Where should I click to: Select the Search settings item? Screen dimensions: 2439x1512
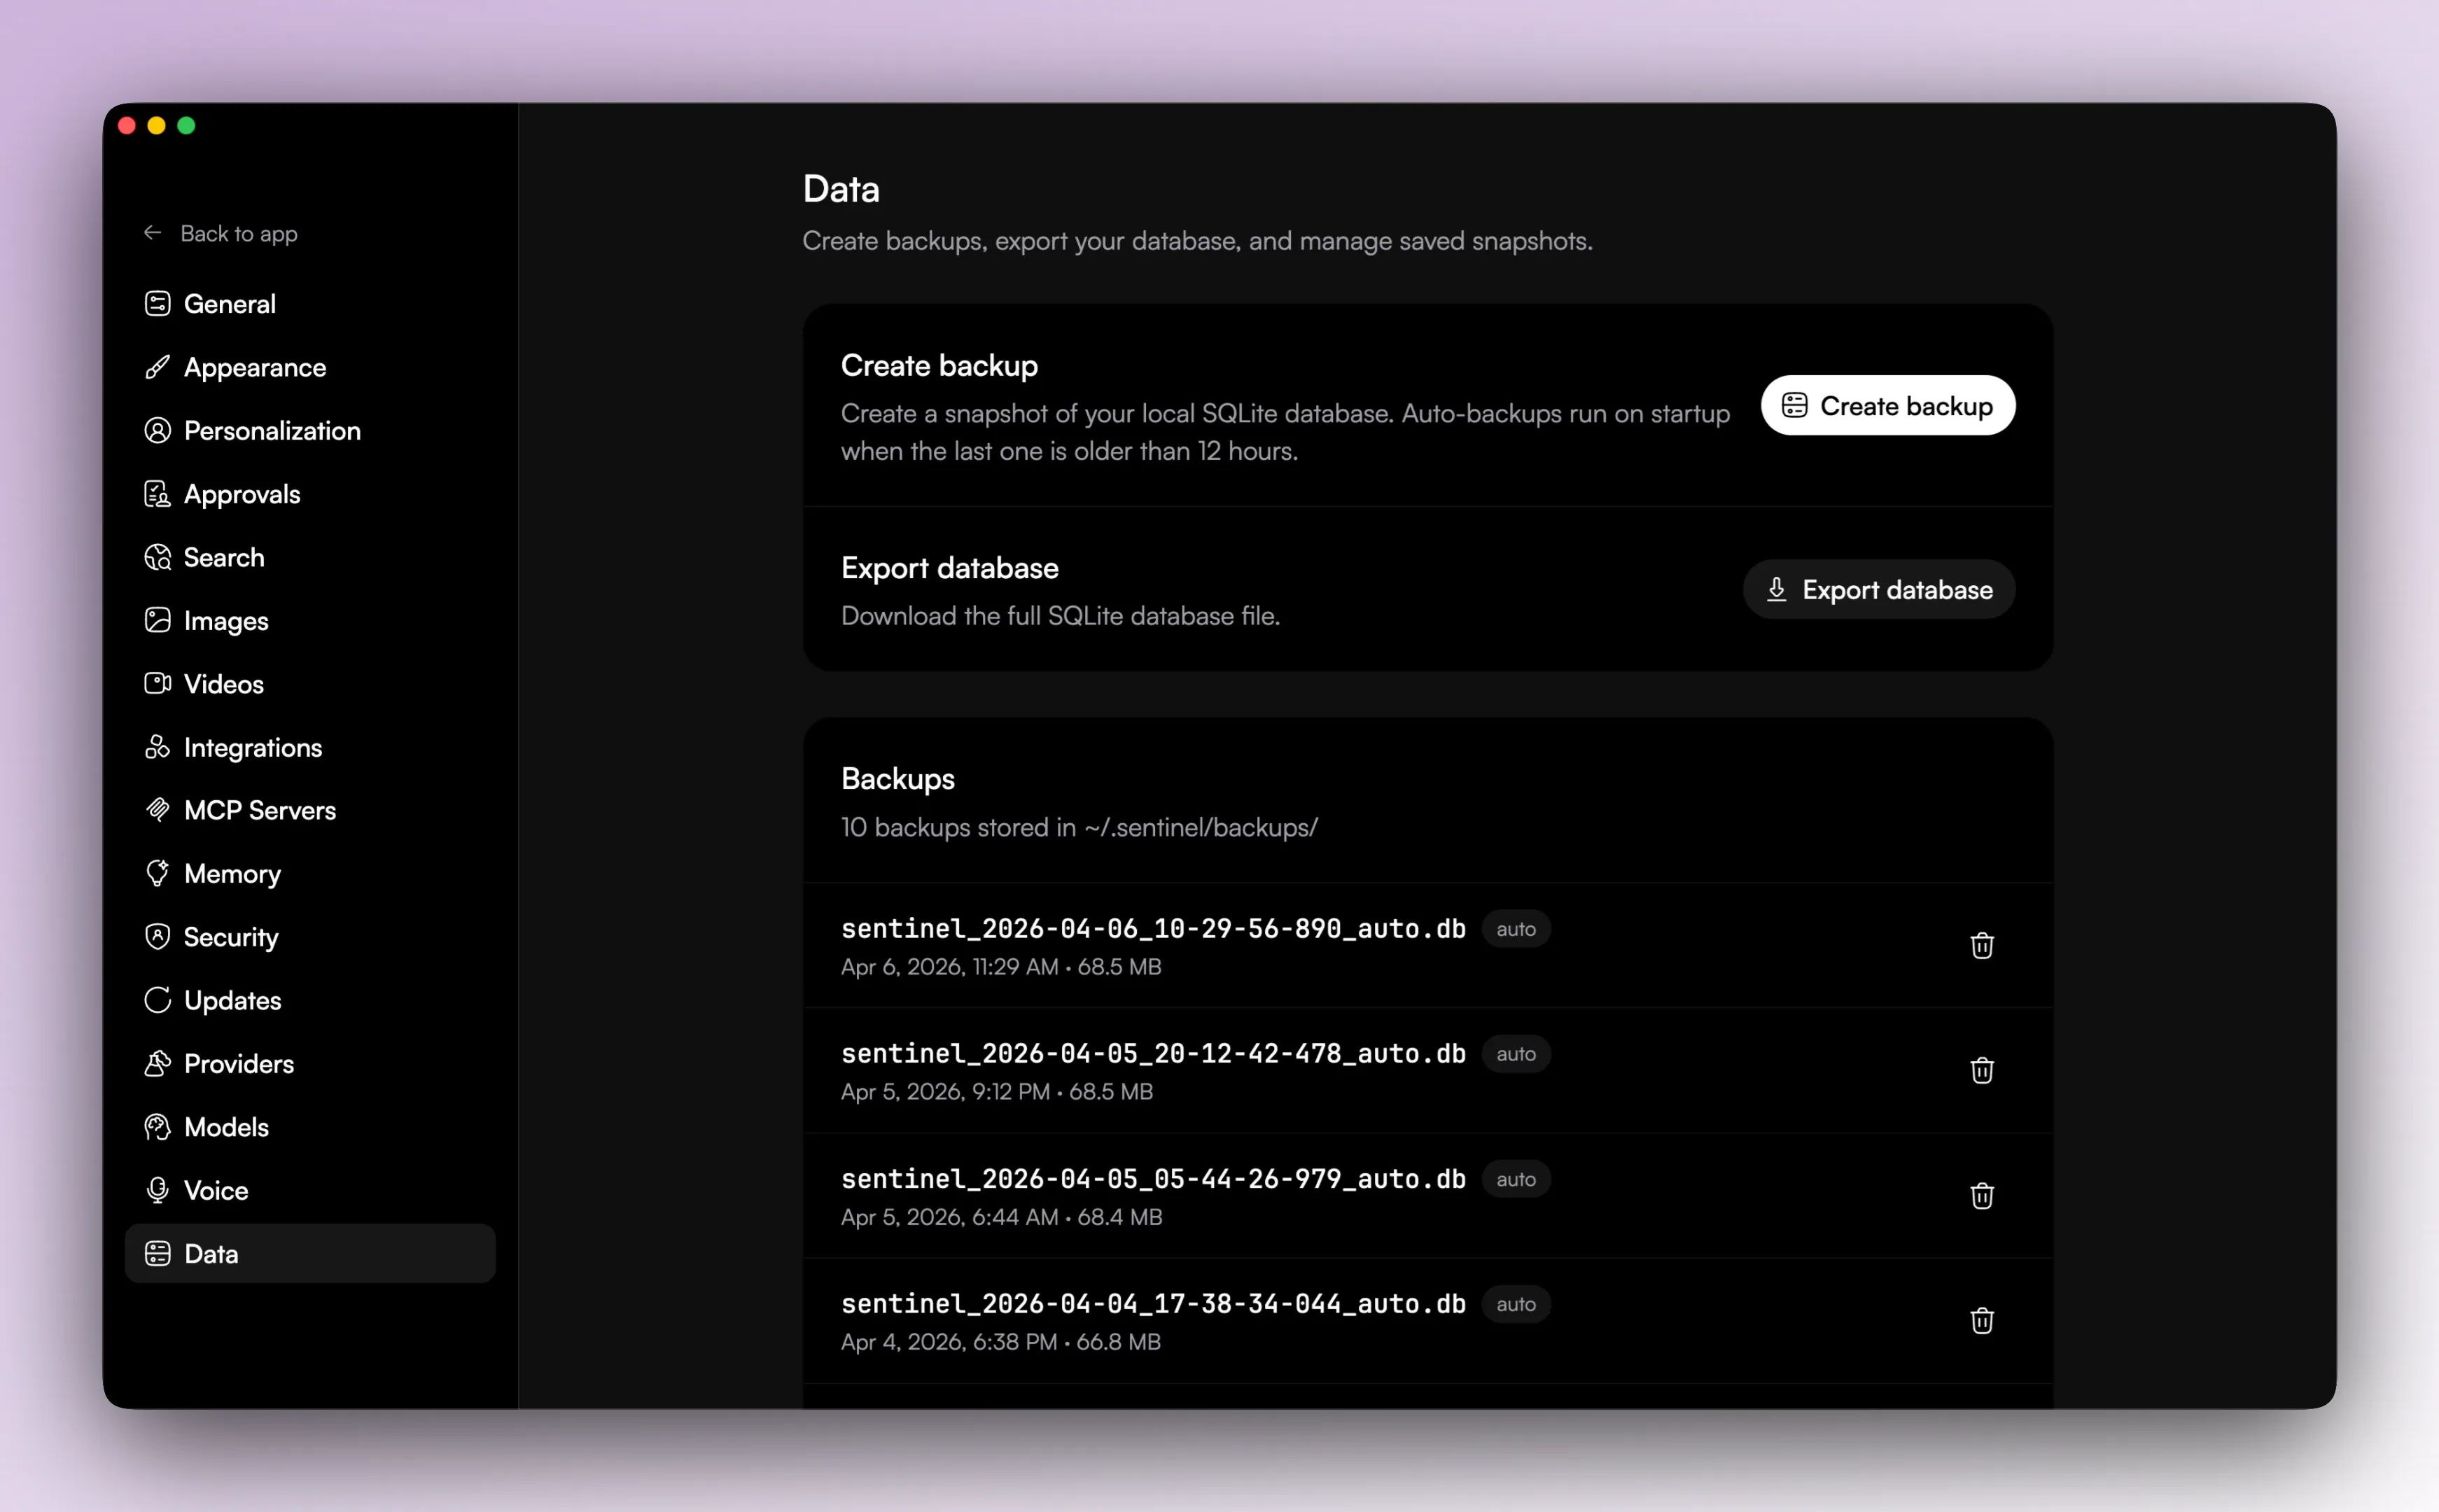pos(310,557)
